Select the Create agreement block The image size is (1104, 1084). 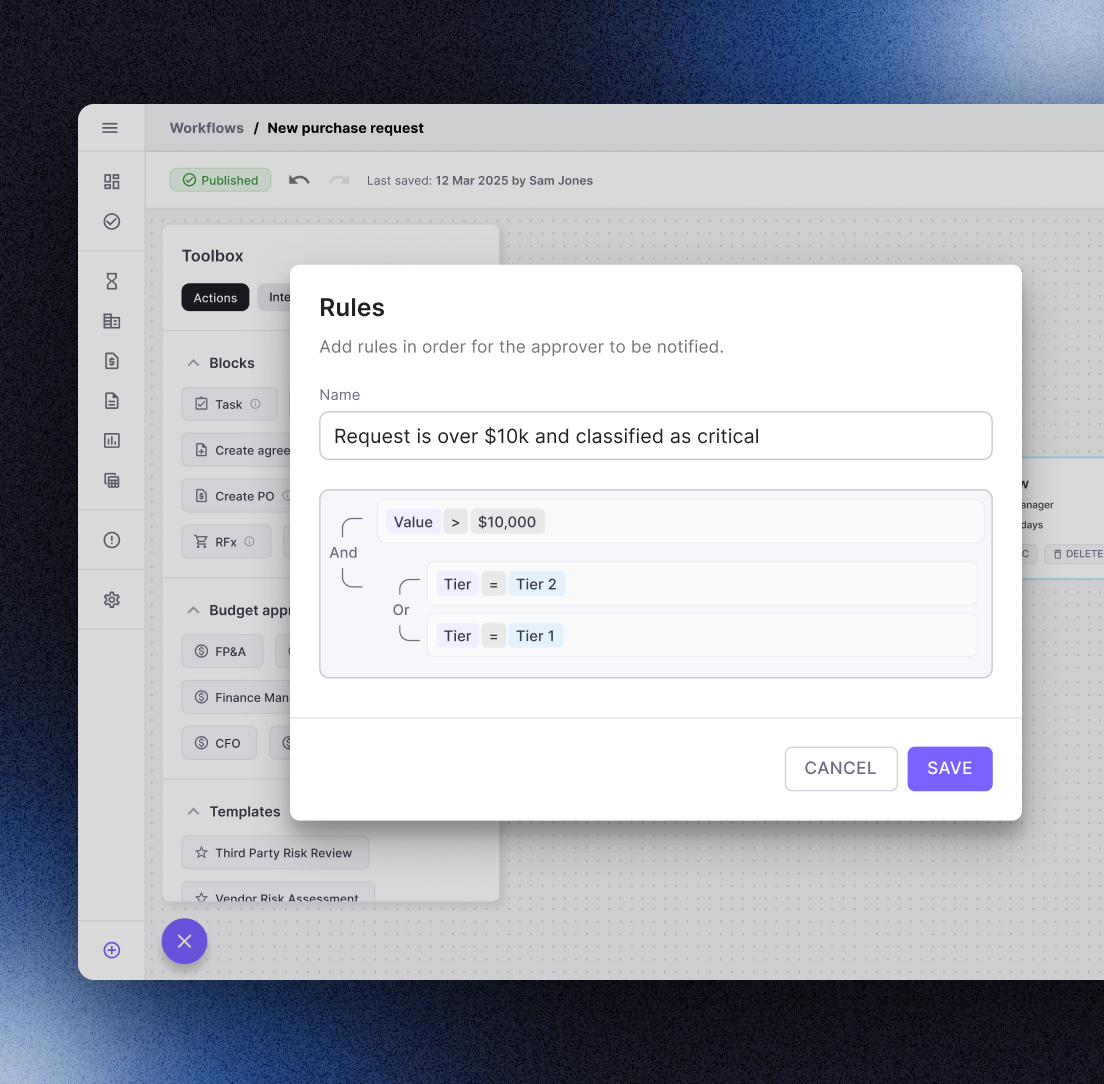(x=236, y=450)
